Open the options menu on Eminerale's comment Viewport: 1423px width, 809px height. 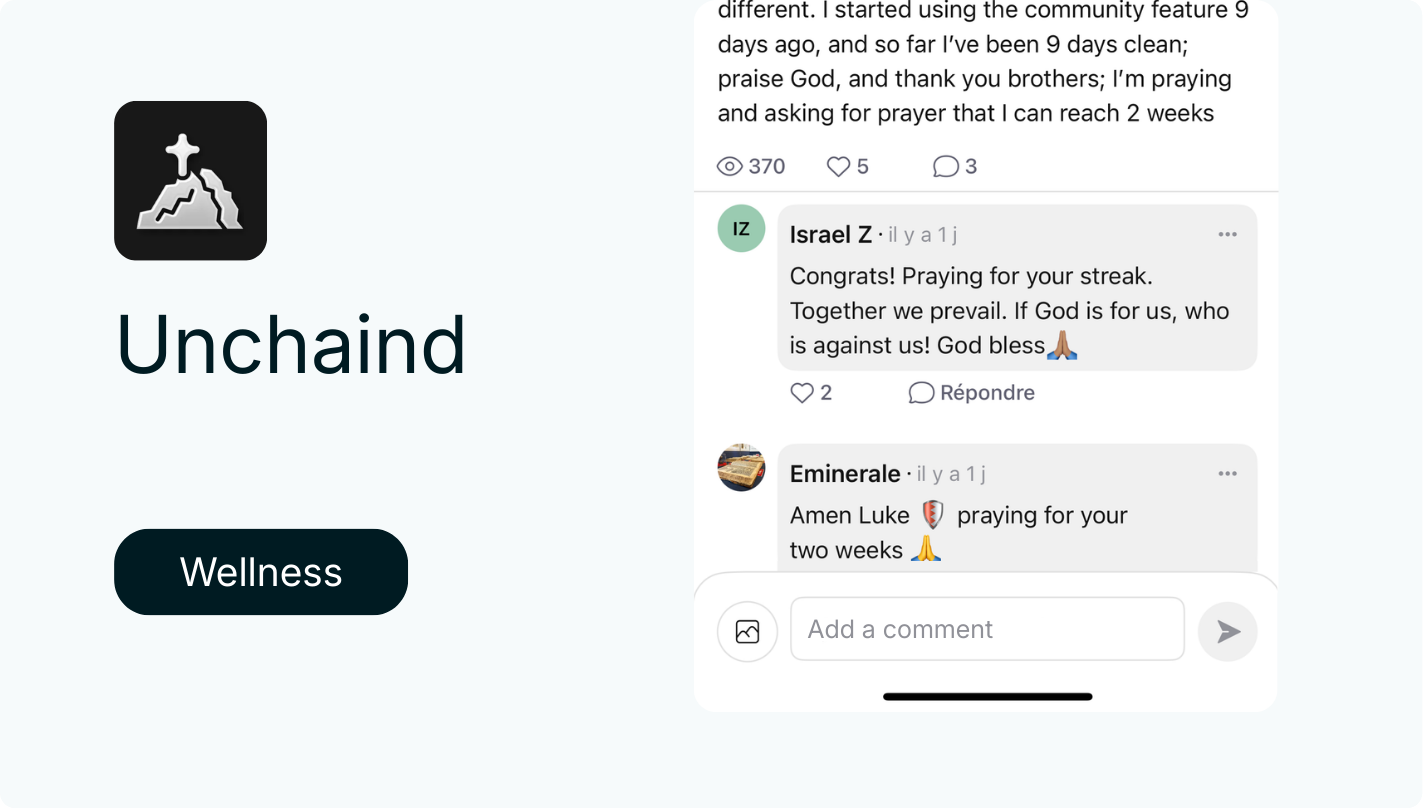point(1228,473)
